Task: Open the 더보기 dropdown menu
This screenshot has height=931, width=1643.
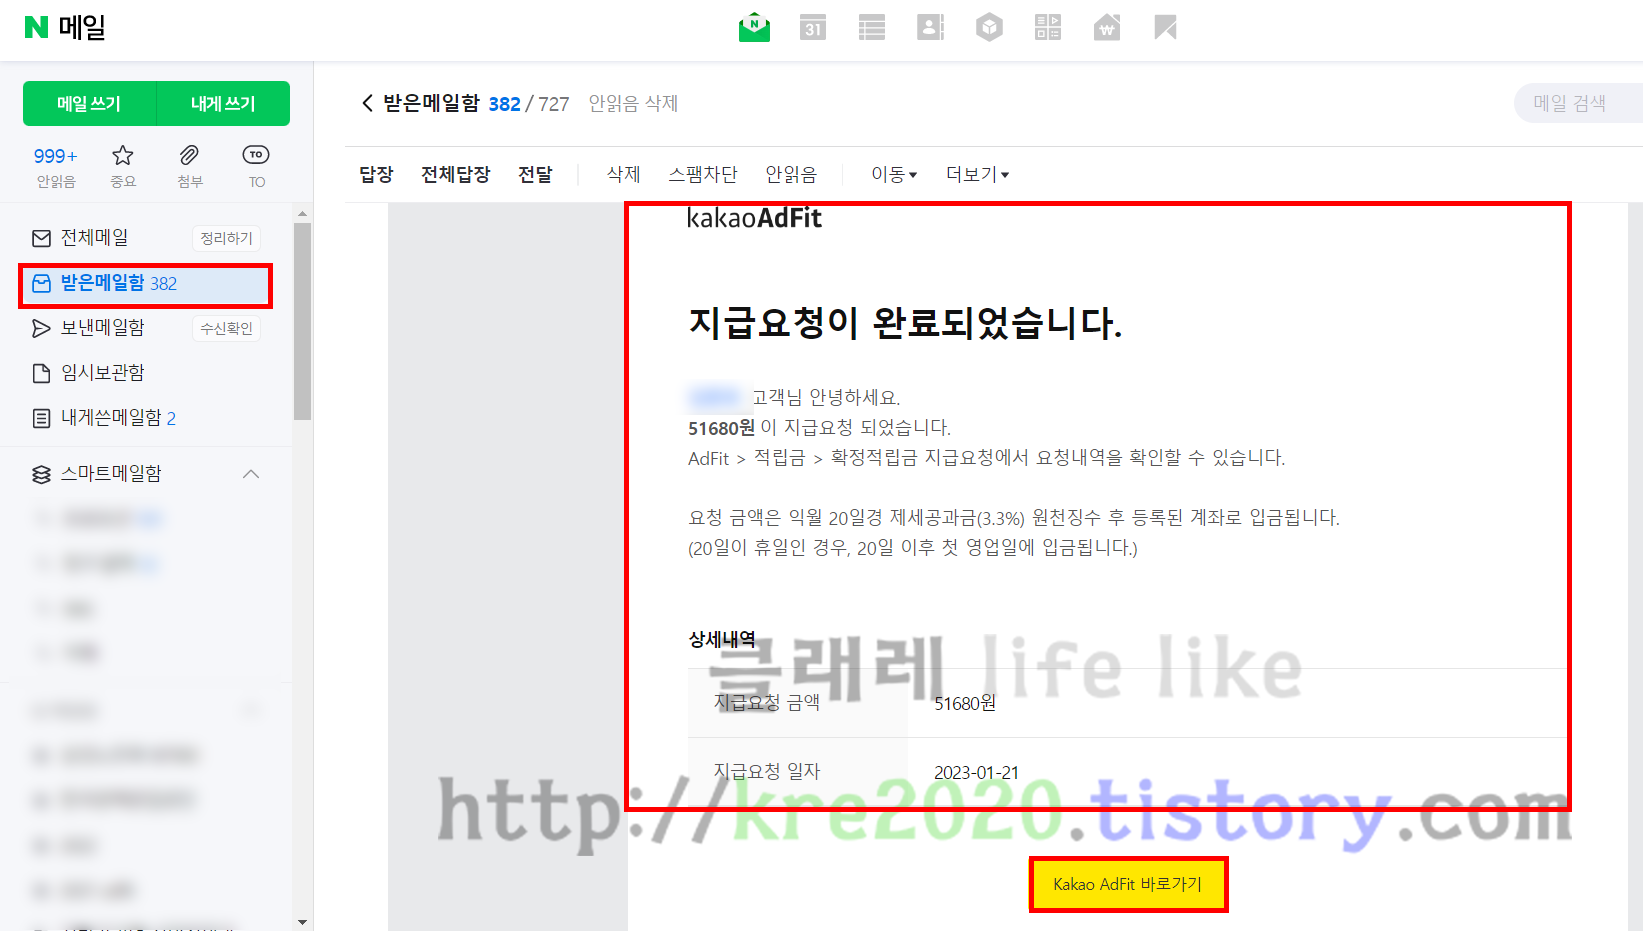Action: click(x=977, y=174)
